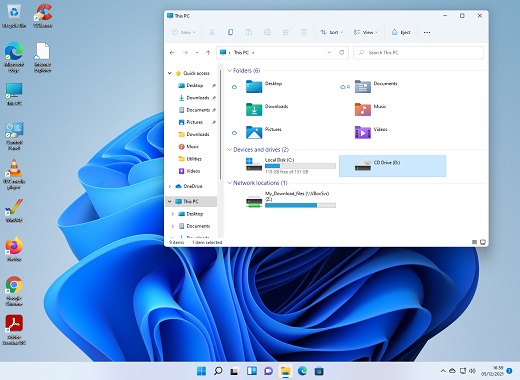Switch to details view icon in status bar
The width and height of the screenshot is (520, 380).
[x=474, y=242]
